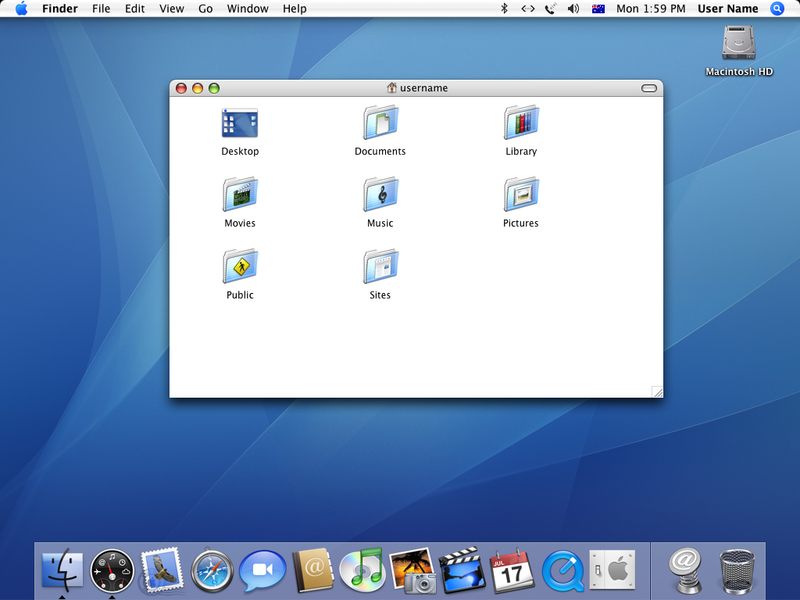Select the Macintosh HD drive on desktop

pos(739,43)
